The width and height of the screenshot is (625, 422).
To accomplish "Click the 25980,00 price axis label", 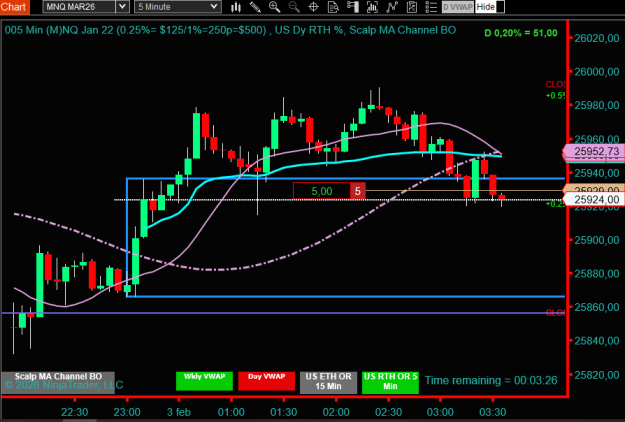I will (597, 105).
